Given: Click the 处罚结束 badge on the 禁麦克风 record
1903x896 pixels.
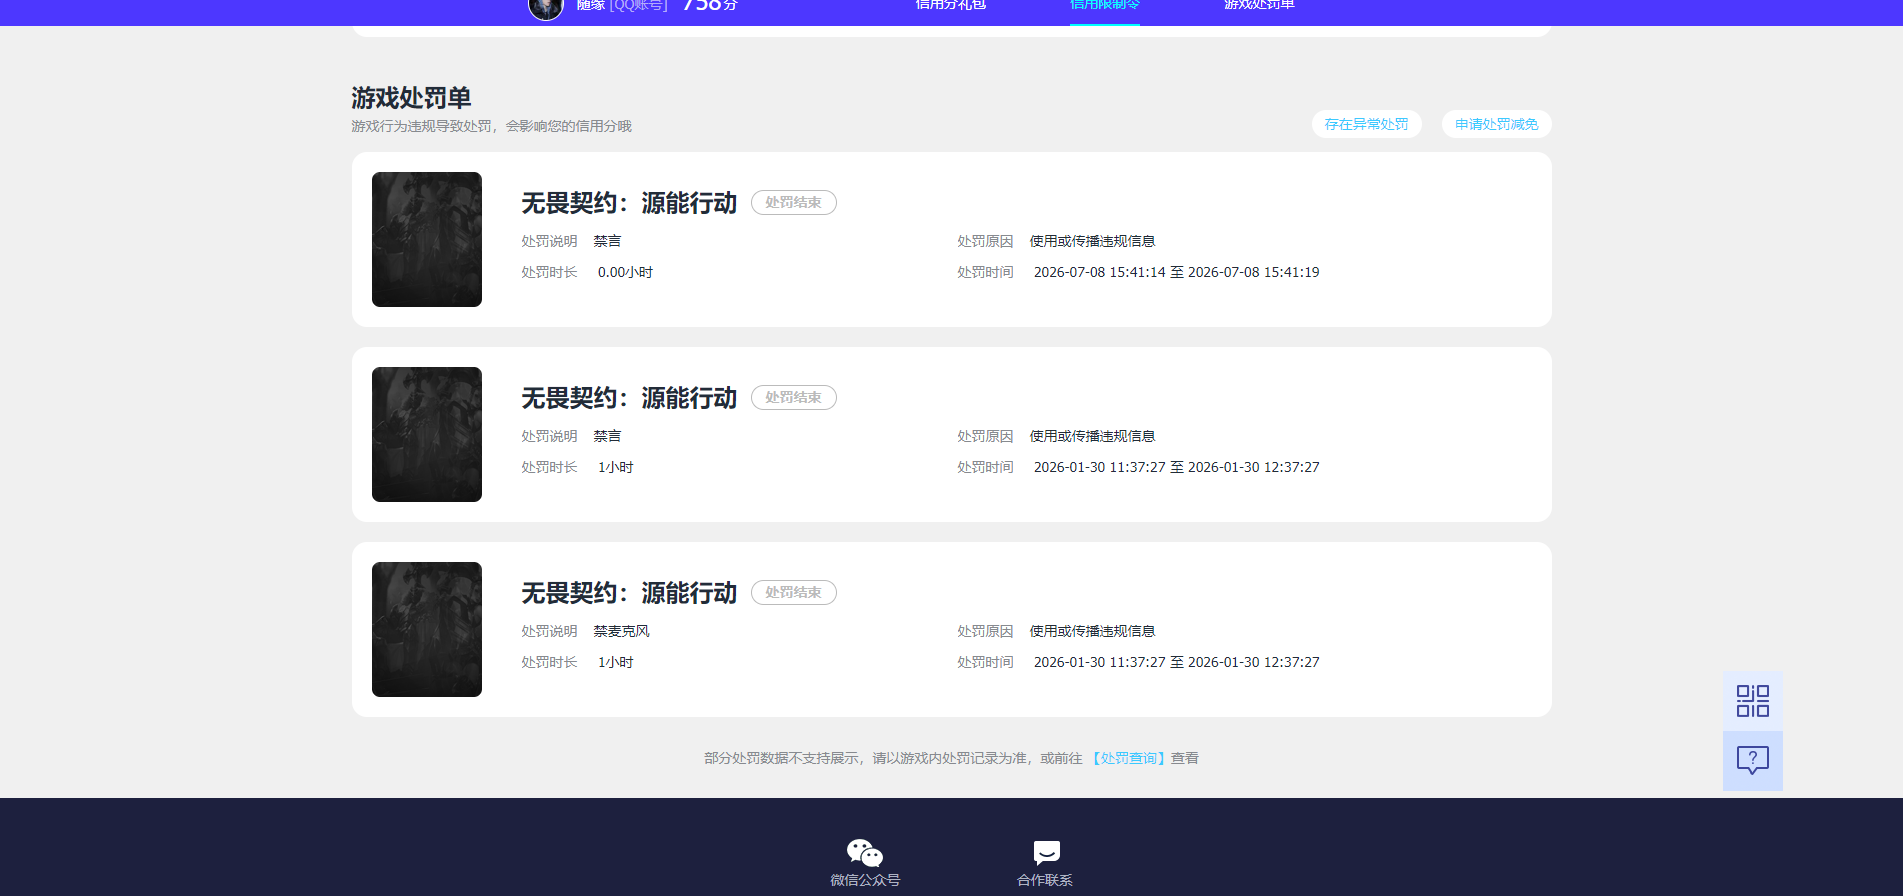Looking at the screenshot, I should pyautogui.click(x=794, y=592).
